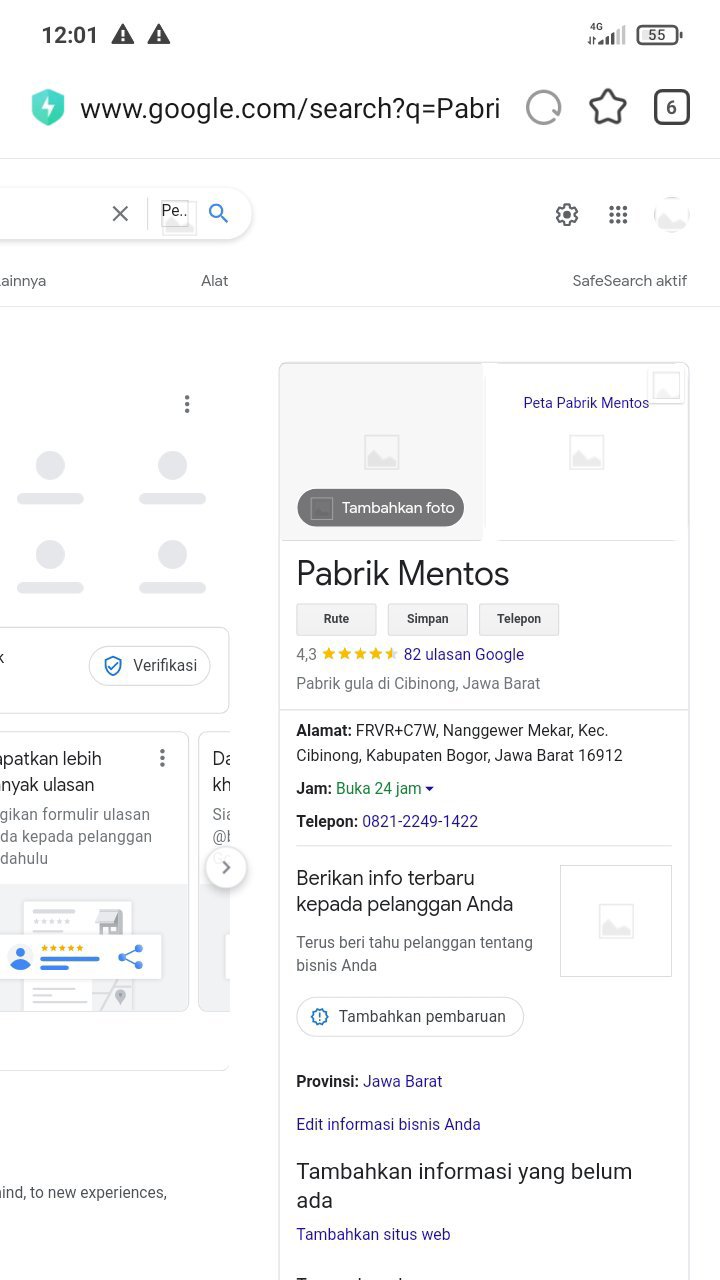This screenshot has height=1280, width=720.
Task: Click the page reload icon
Action: pyautogui.click(x=543, y=108)
